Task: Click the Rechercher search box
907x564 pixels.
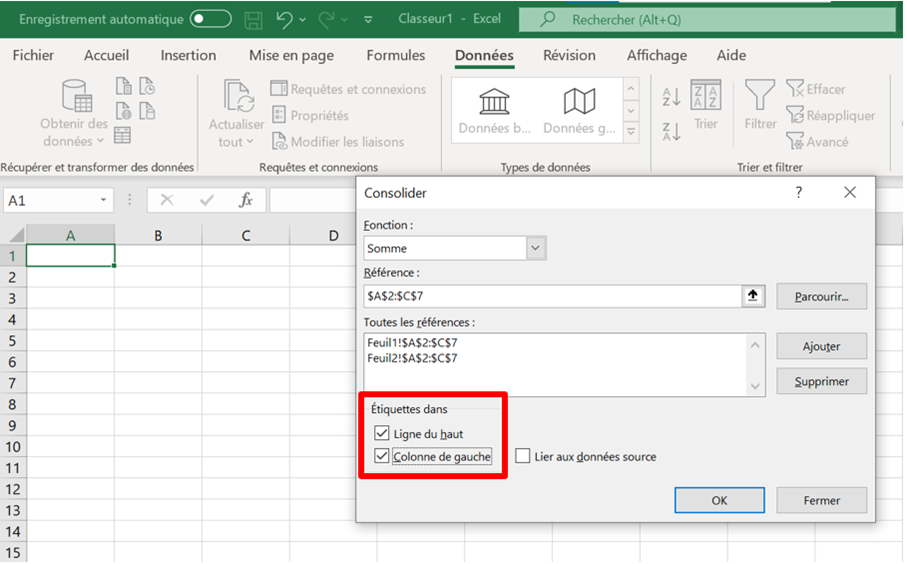Action: tap(707, 20)
